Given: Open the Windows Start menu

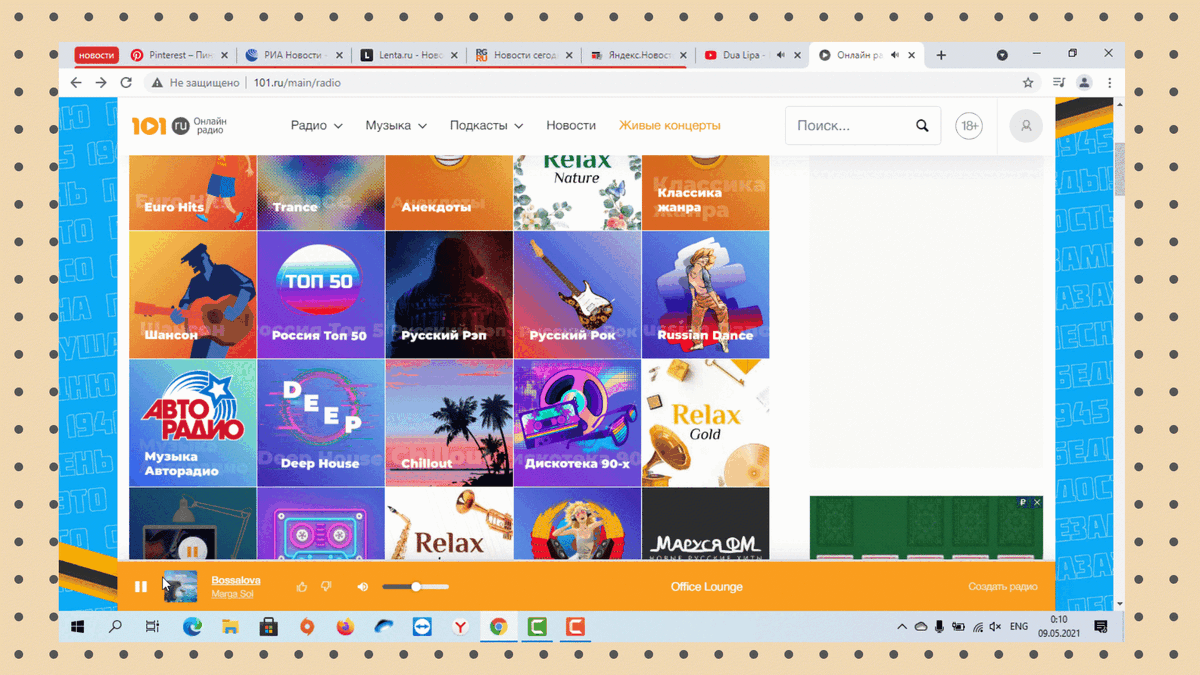Looking at the screenshot, I should [x=78, y=627].
